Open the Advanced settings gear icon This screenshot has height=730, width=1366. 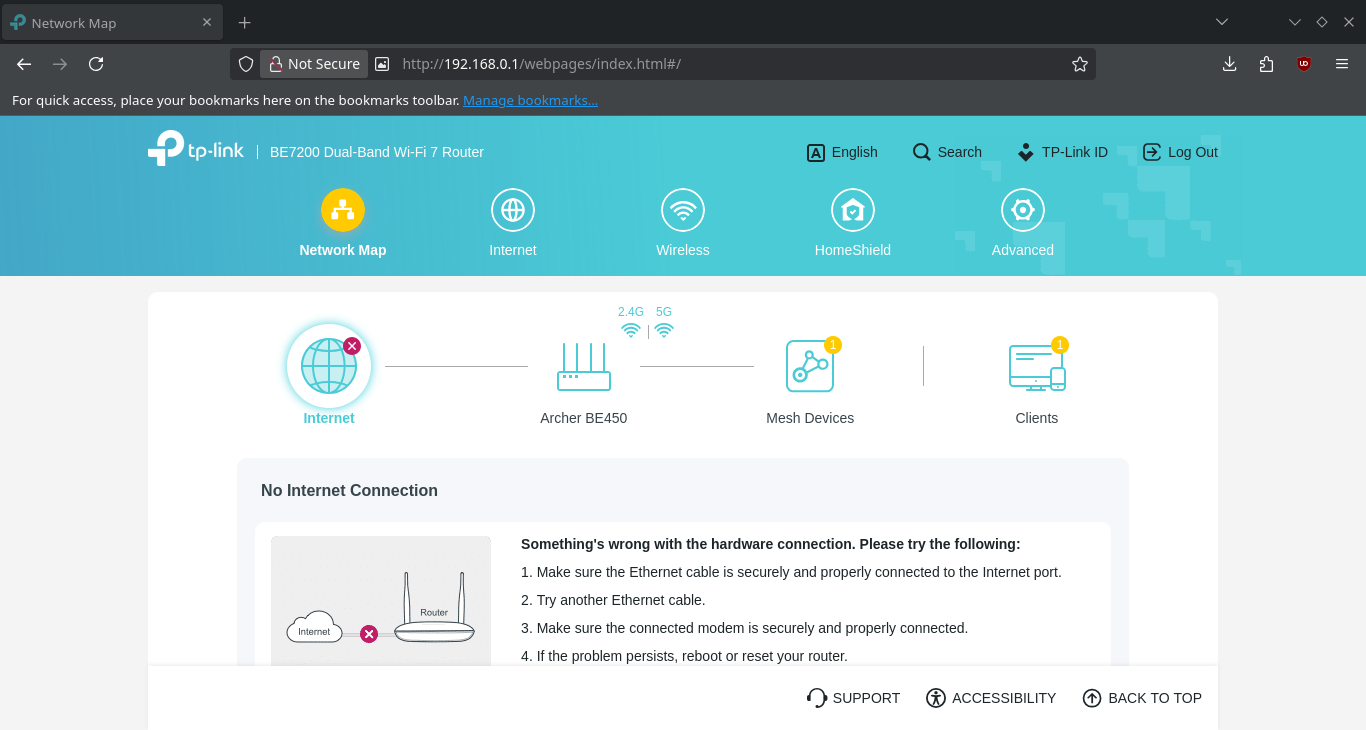pyautogui.click(x=1023, y=210)
